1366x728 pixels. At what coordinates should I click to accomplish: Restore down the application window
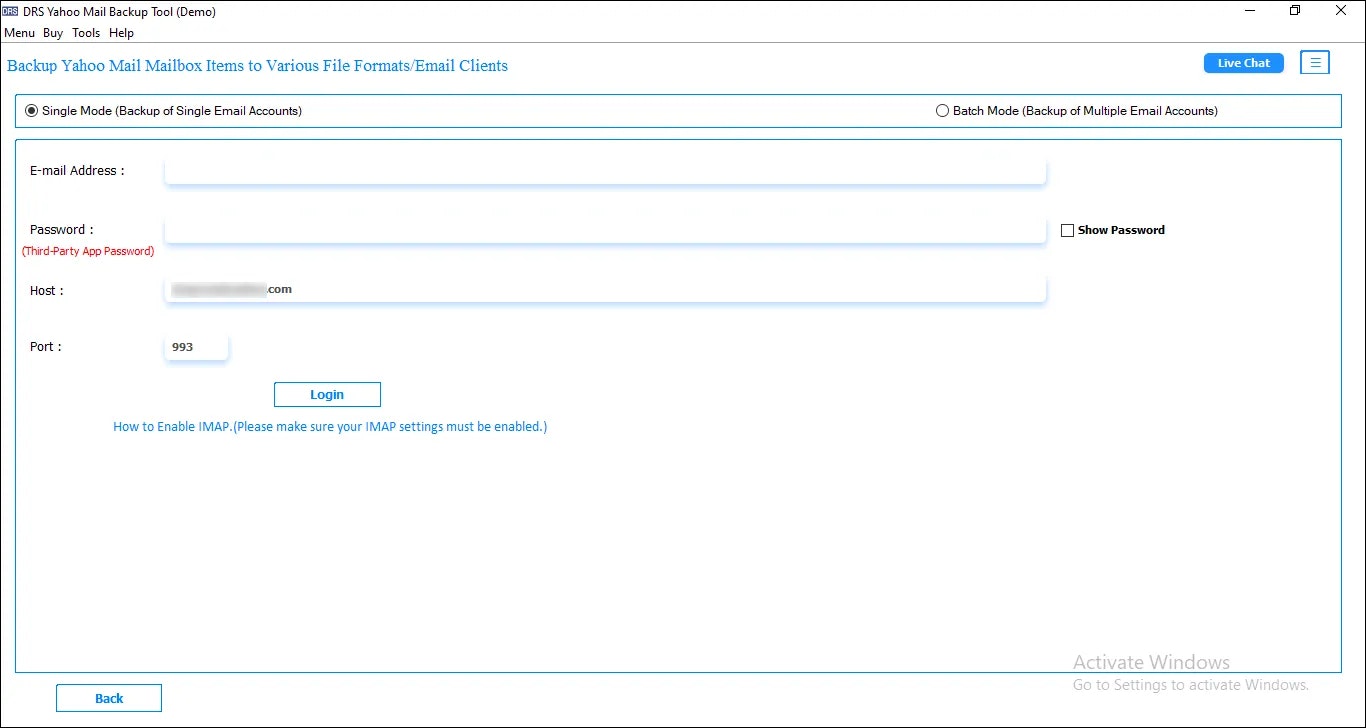(1295, 11)
